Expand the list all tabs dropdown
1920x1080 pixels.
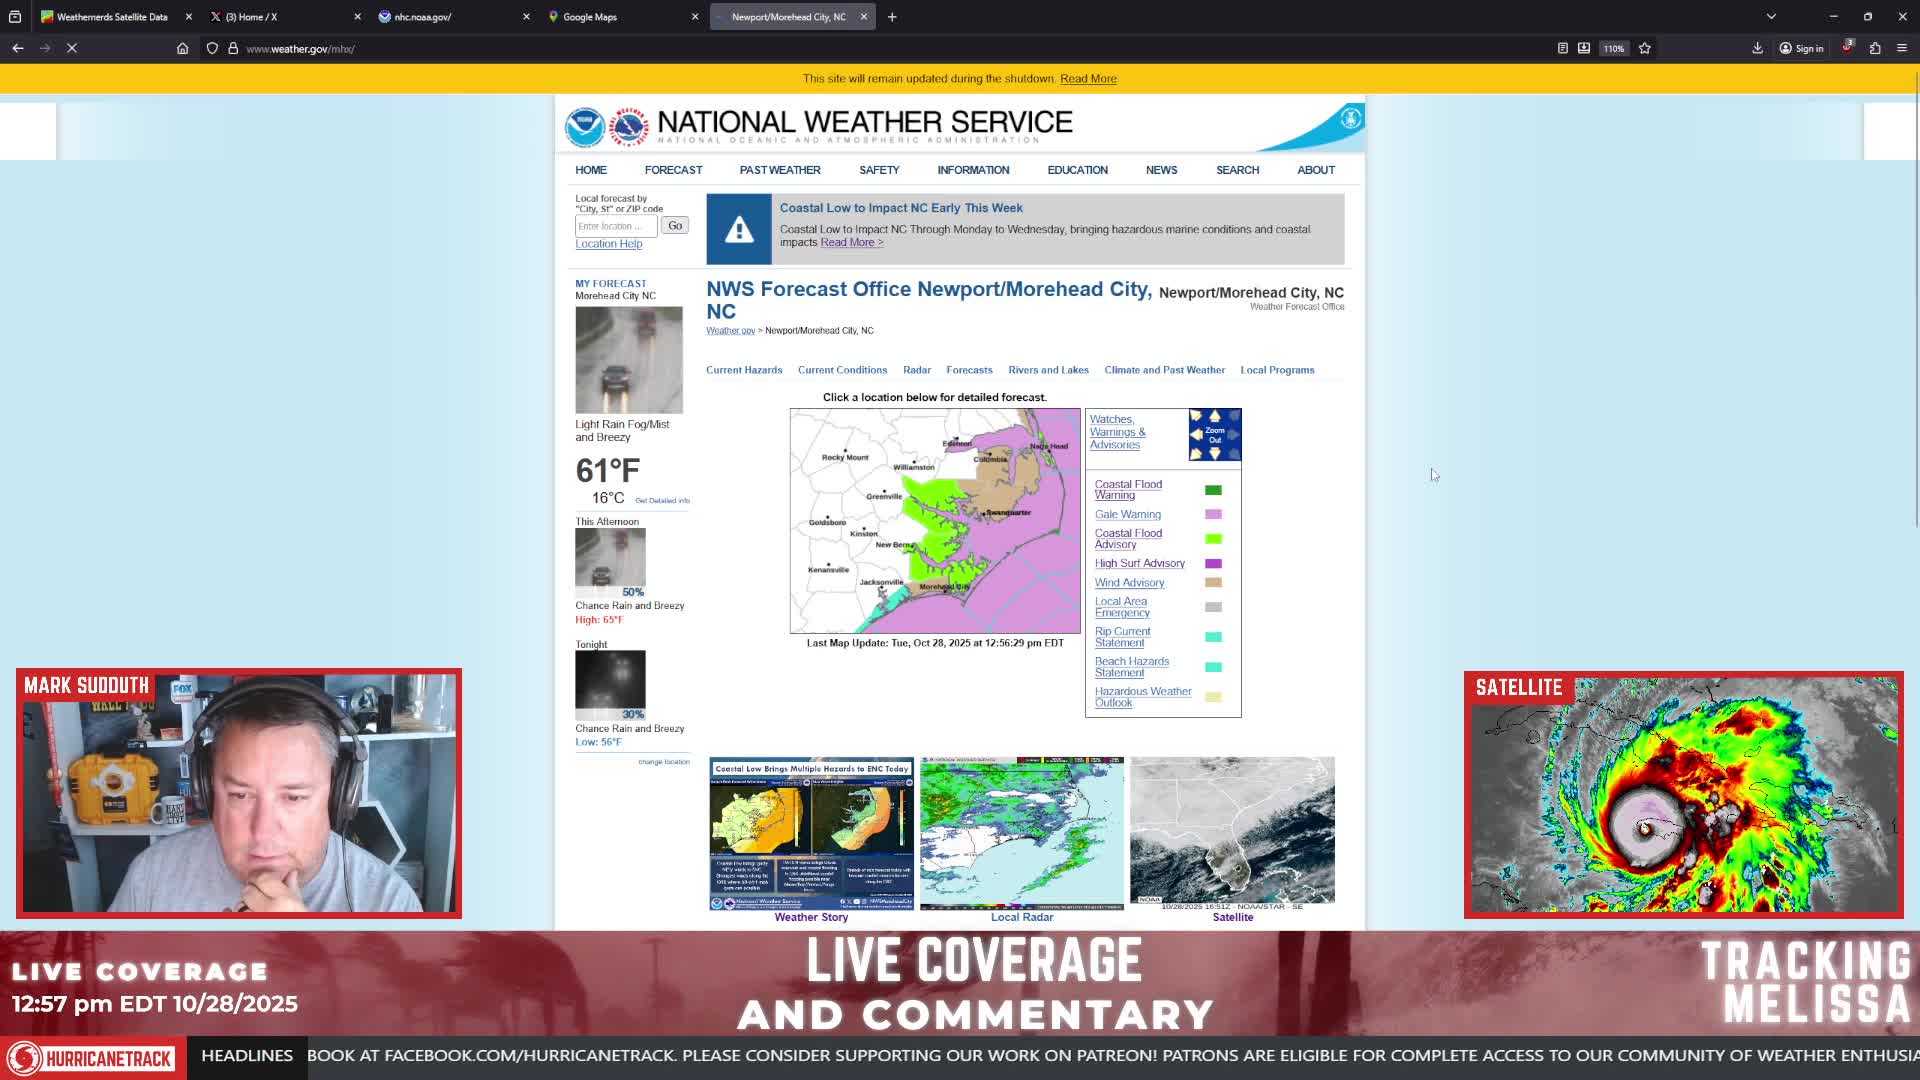tap(1771, 17)
